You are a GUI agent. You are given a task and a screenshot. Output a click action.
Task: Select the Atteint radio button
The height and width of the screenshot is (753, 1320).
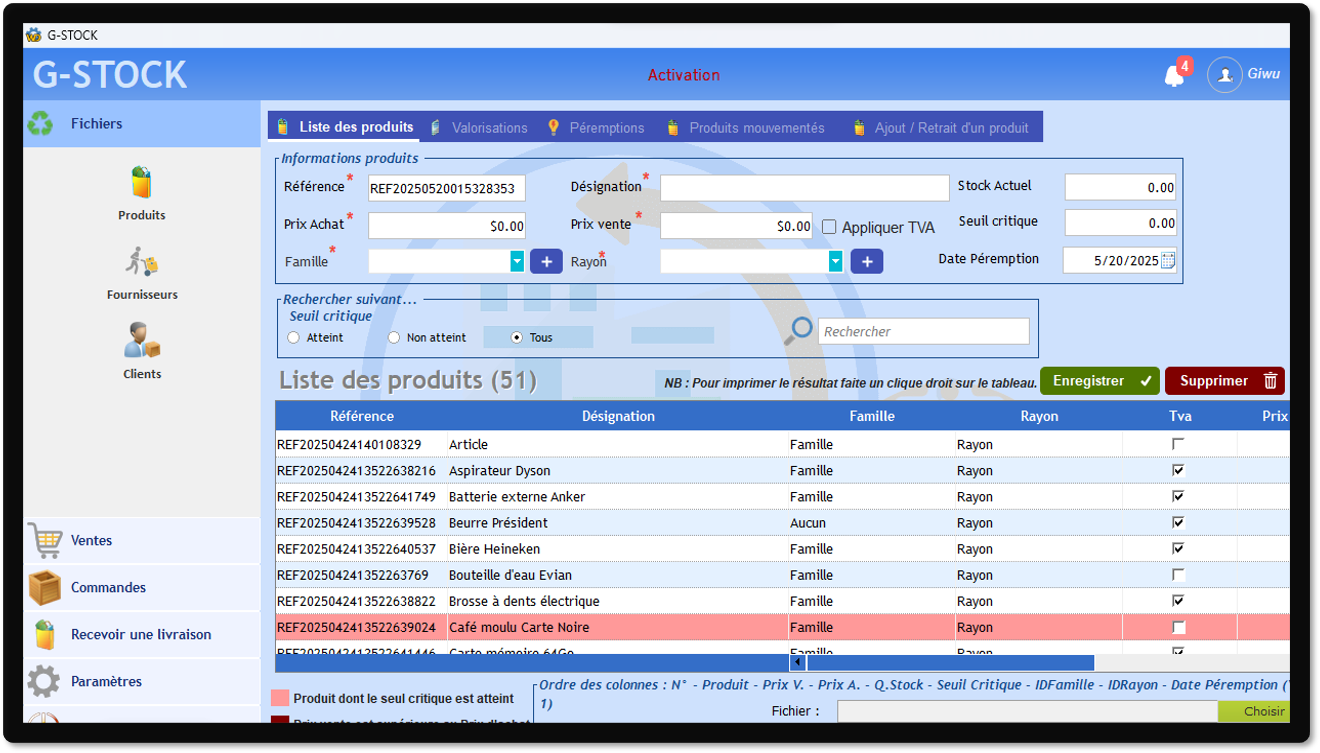[293, 338]
